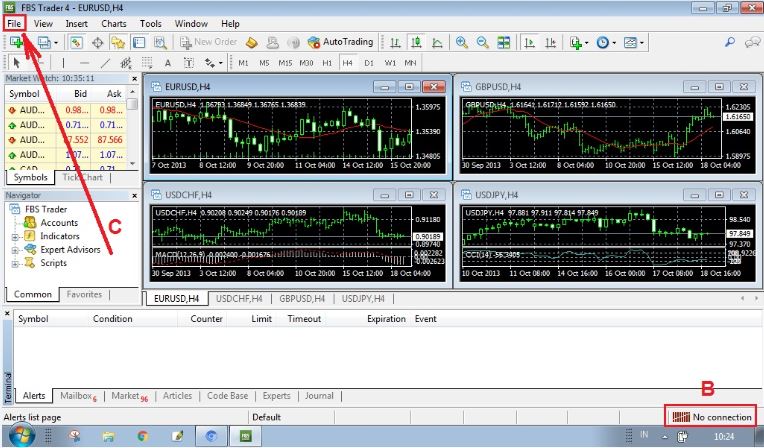This screenshot has width=764, height=448.
Task: Open the USDCHF,H4 chart tab
Action: click(x=239, y=298)
